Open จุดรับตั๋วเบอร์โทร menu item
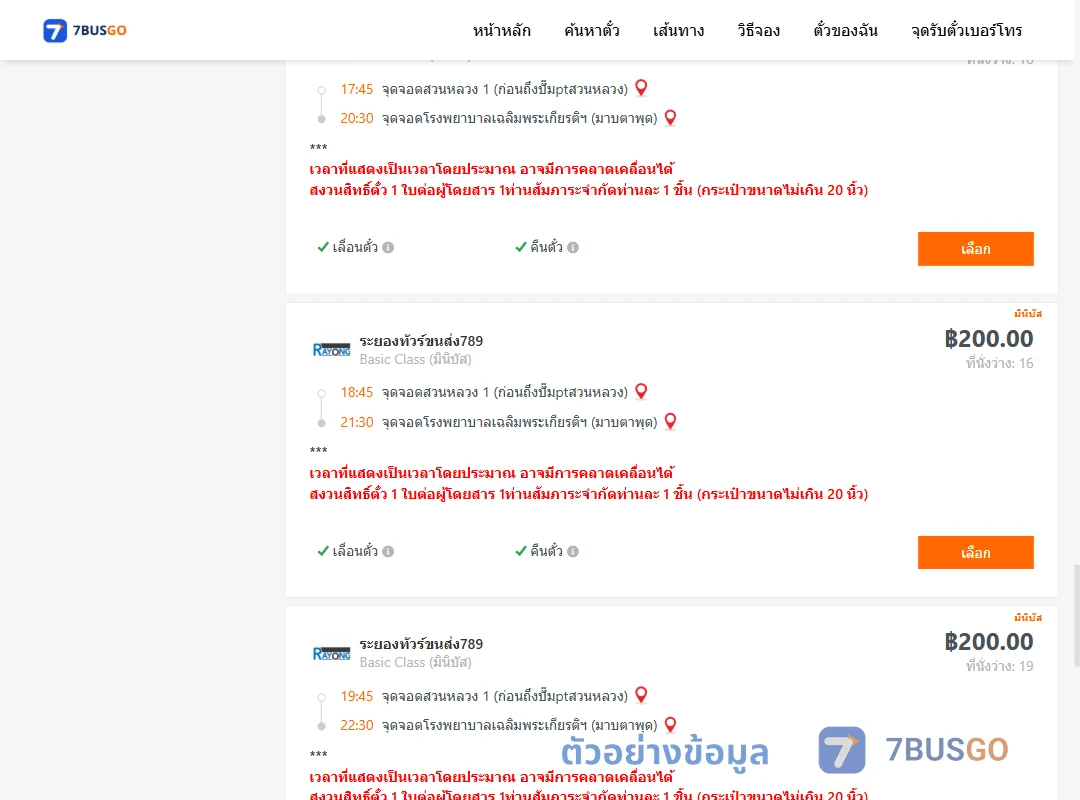Image resolution: width=1080 pixels, height=800 pixels. click(966, 30)
